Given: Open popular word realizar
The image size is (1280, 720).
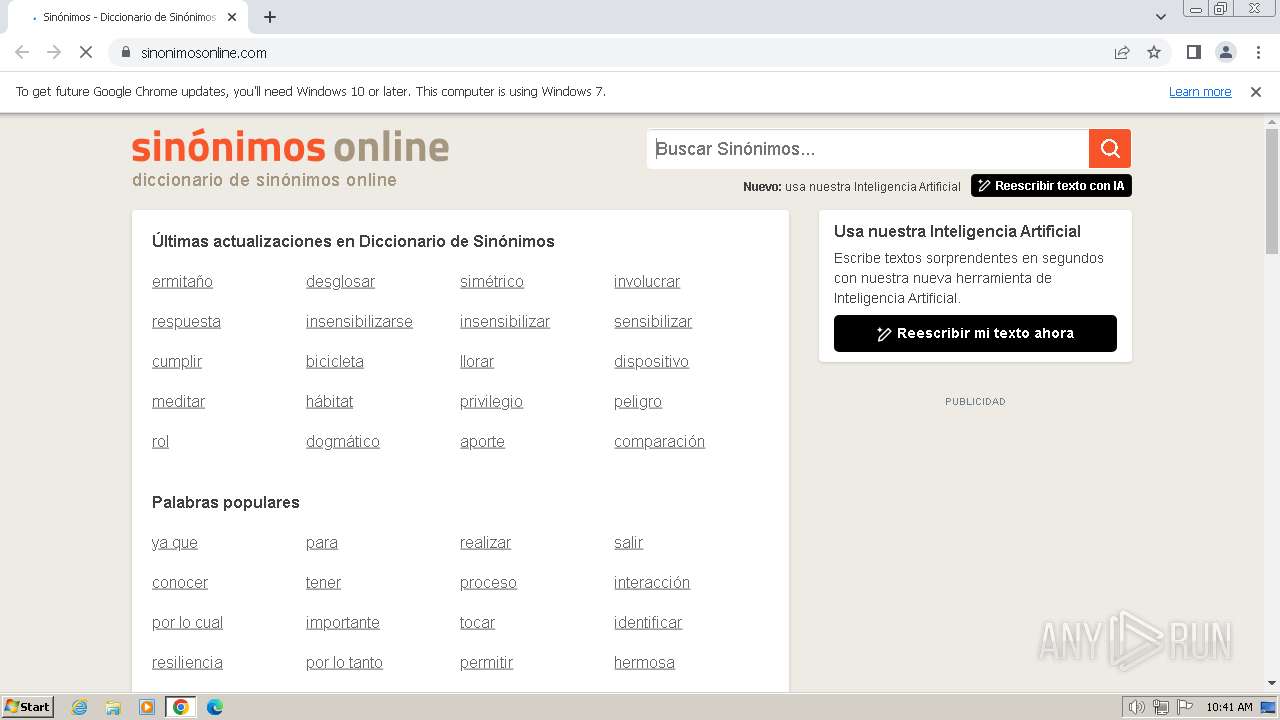Looking at the screenshot, I should click(x=485, y=543).
